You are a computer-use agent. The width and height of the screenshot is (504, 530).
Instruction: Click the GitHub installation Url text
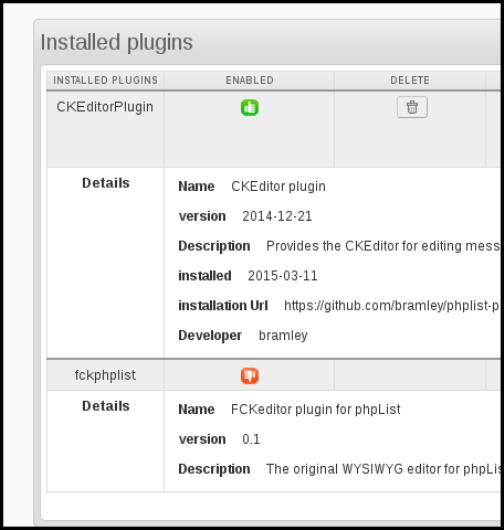point(392,306)
